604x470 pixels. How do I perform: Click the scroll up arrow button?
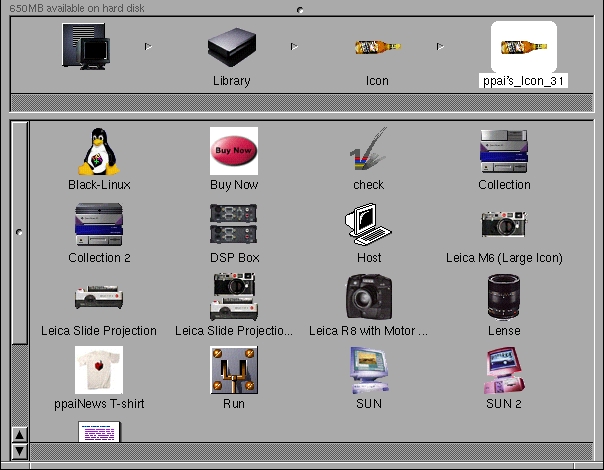click(19, 435)
